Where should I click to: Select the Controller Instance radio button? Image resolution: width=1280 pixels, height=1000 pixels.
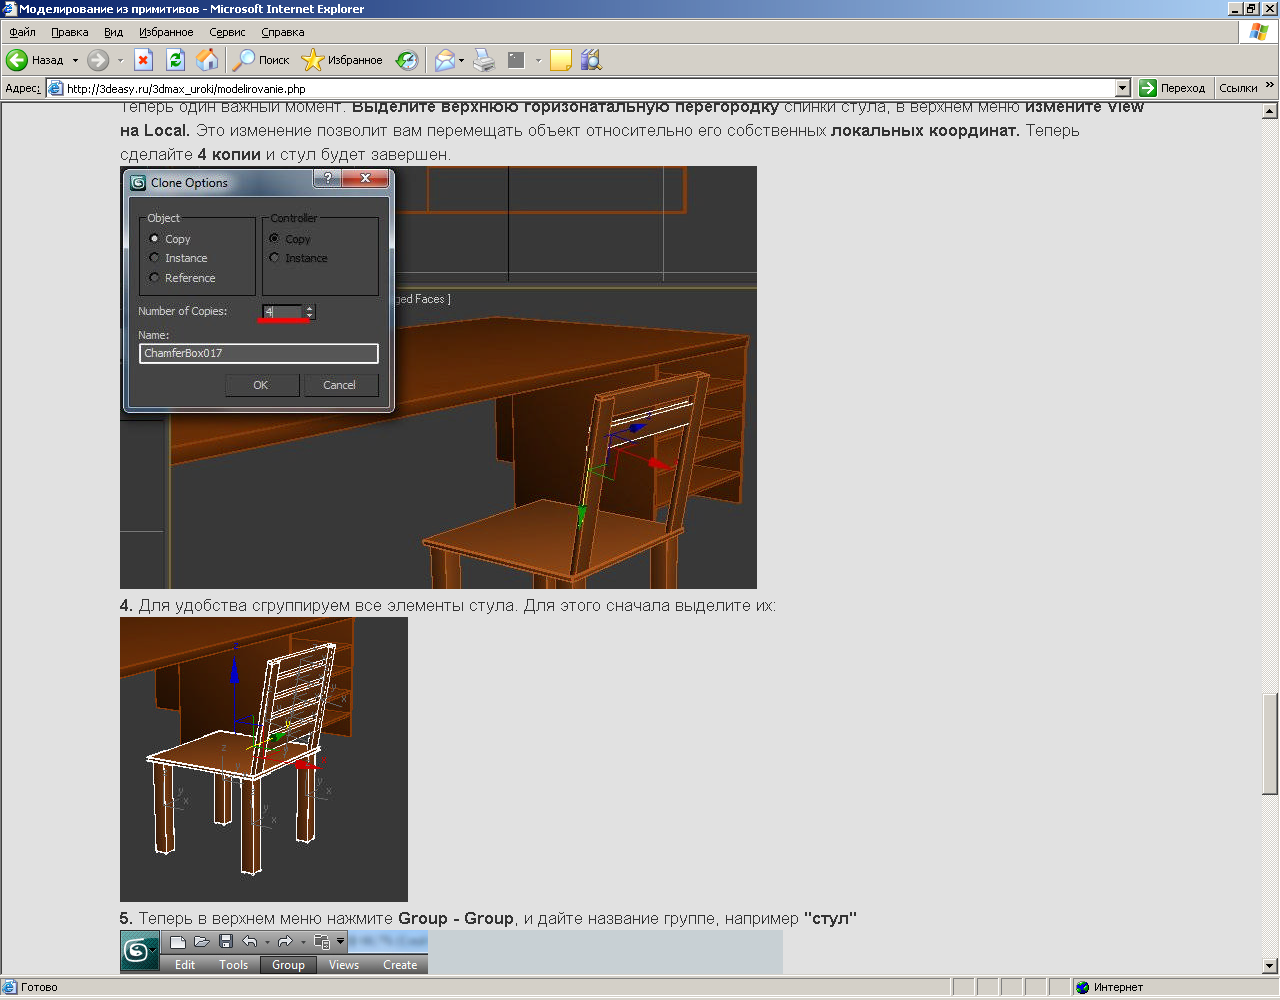[274, 258]
